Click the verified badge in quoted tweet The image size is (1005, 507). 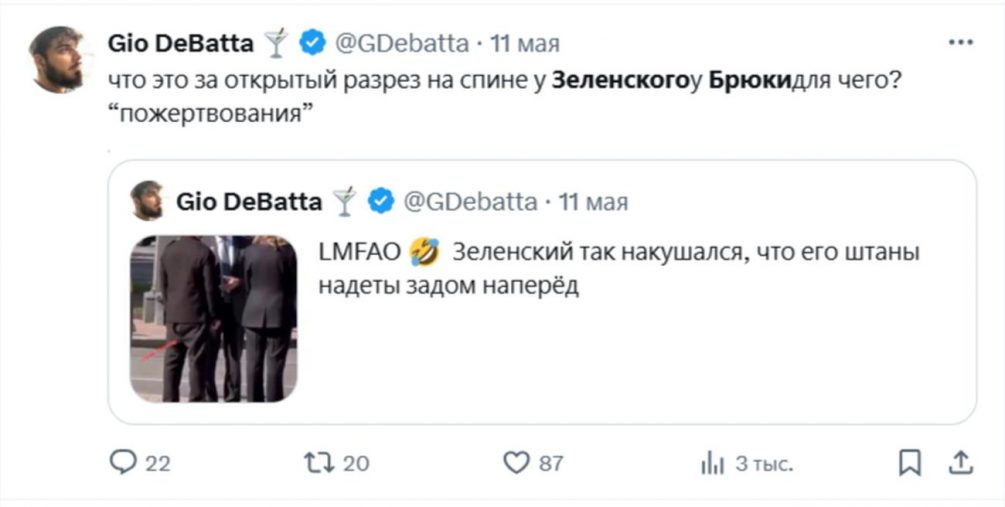coord(380,202)
